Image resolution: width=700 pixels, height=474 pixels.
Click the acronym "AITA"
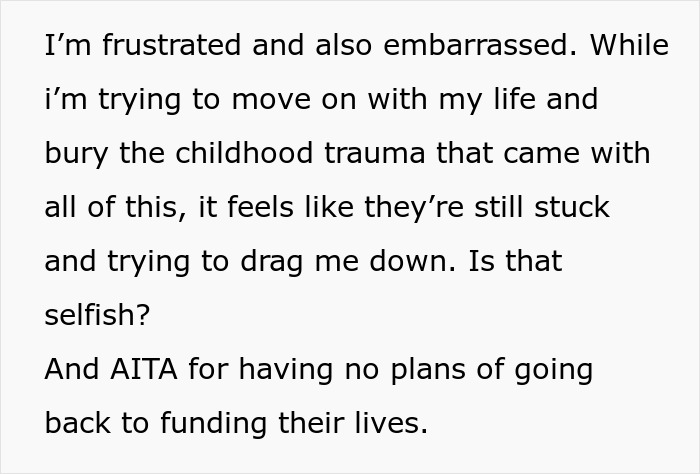pos(144,370)
